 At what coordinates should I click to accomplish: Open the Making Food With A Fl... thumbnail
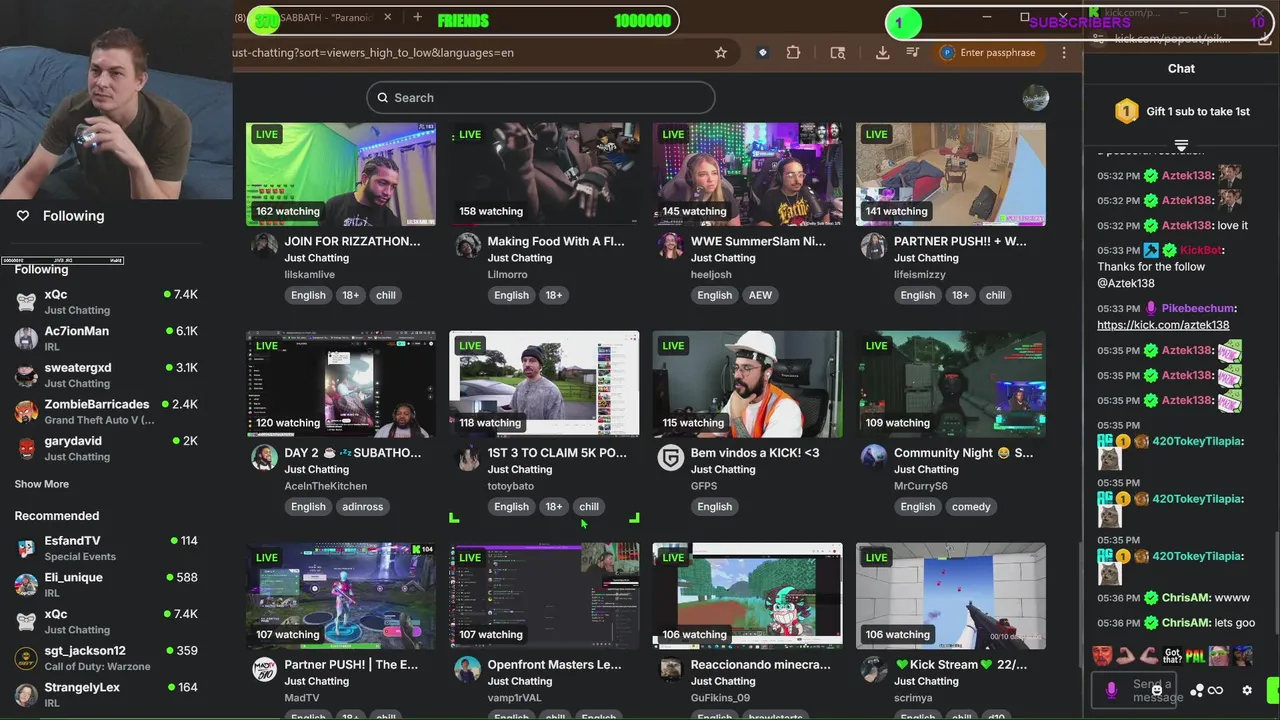(544, 174)
